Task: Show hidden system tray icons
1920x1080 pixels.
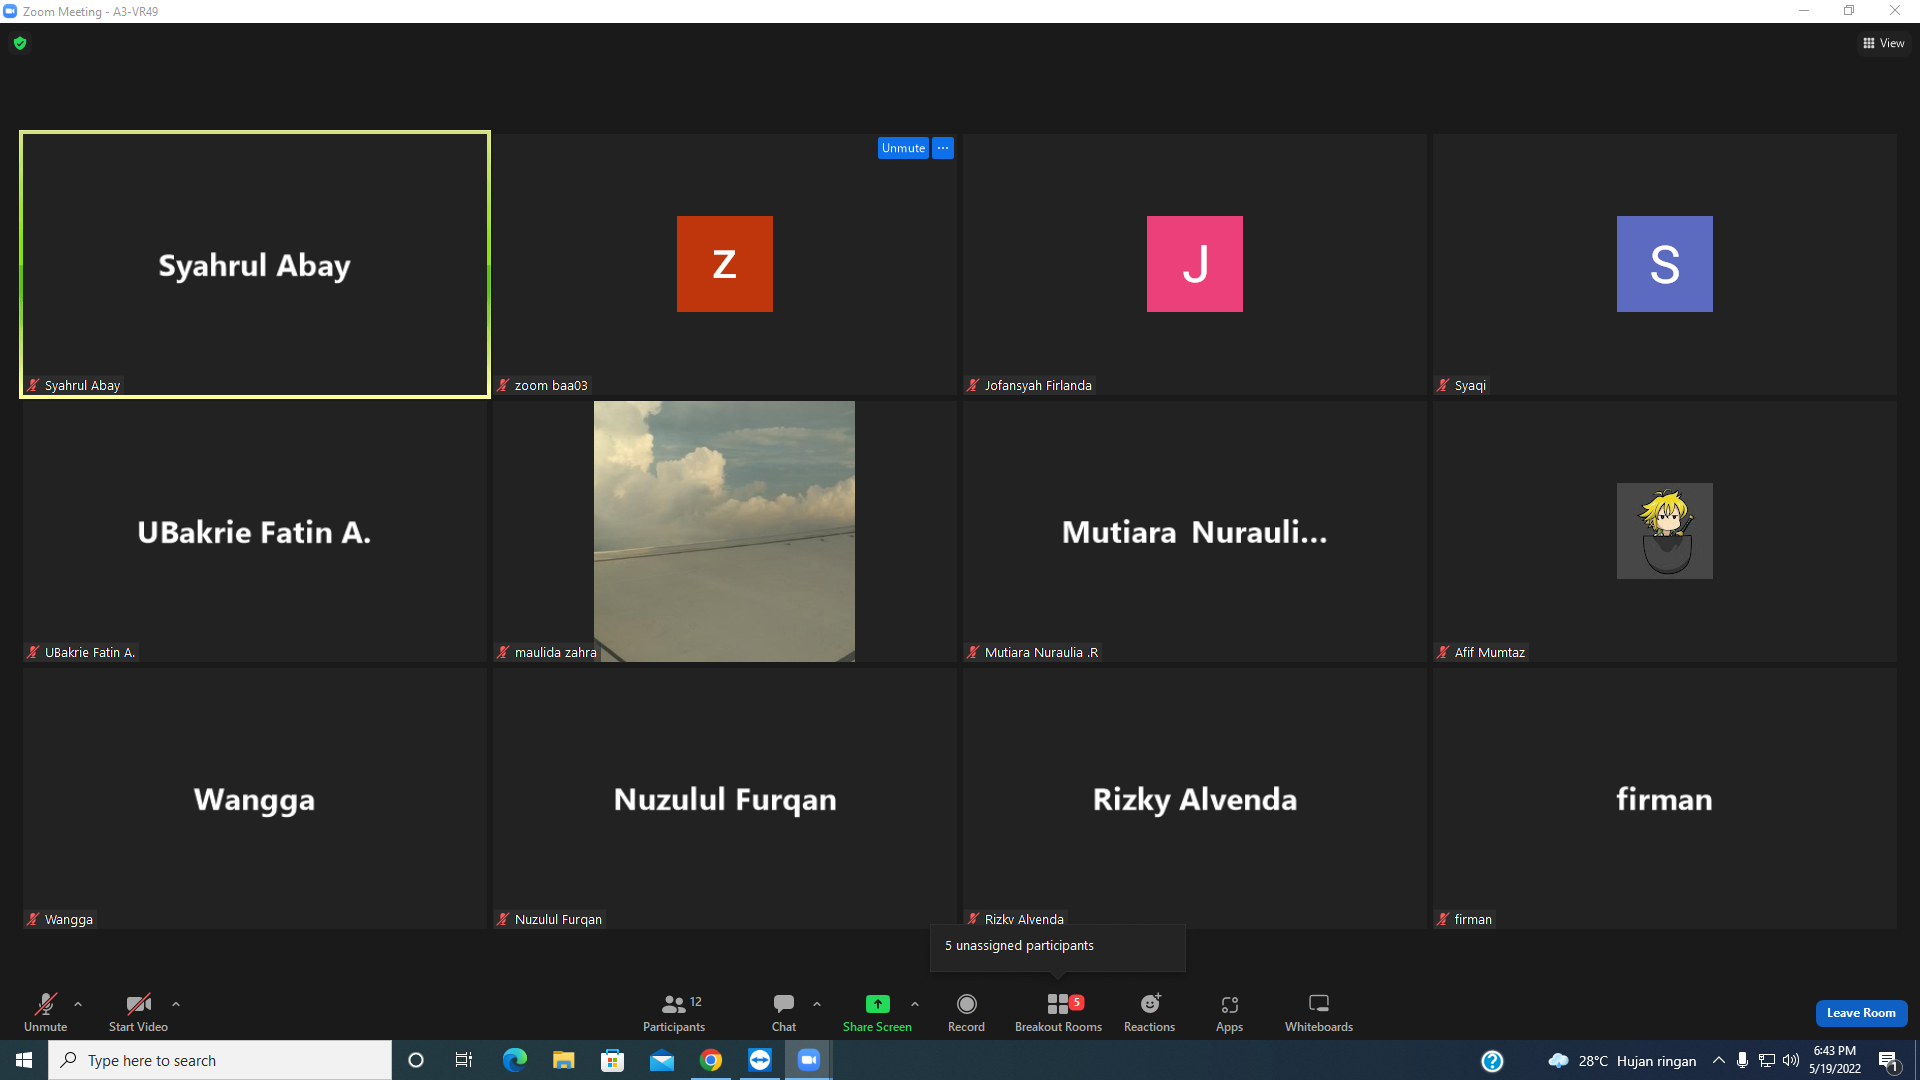Action: tap(1718, 1060)
